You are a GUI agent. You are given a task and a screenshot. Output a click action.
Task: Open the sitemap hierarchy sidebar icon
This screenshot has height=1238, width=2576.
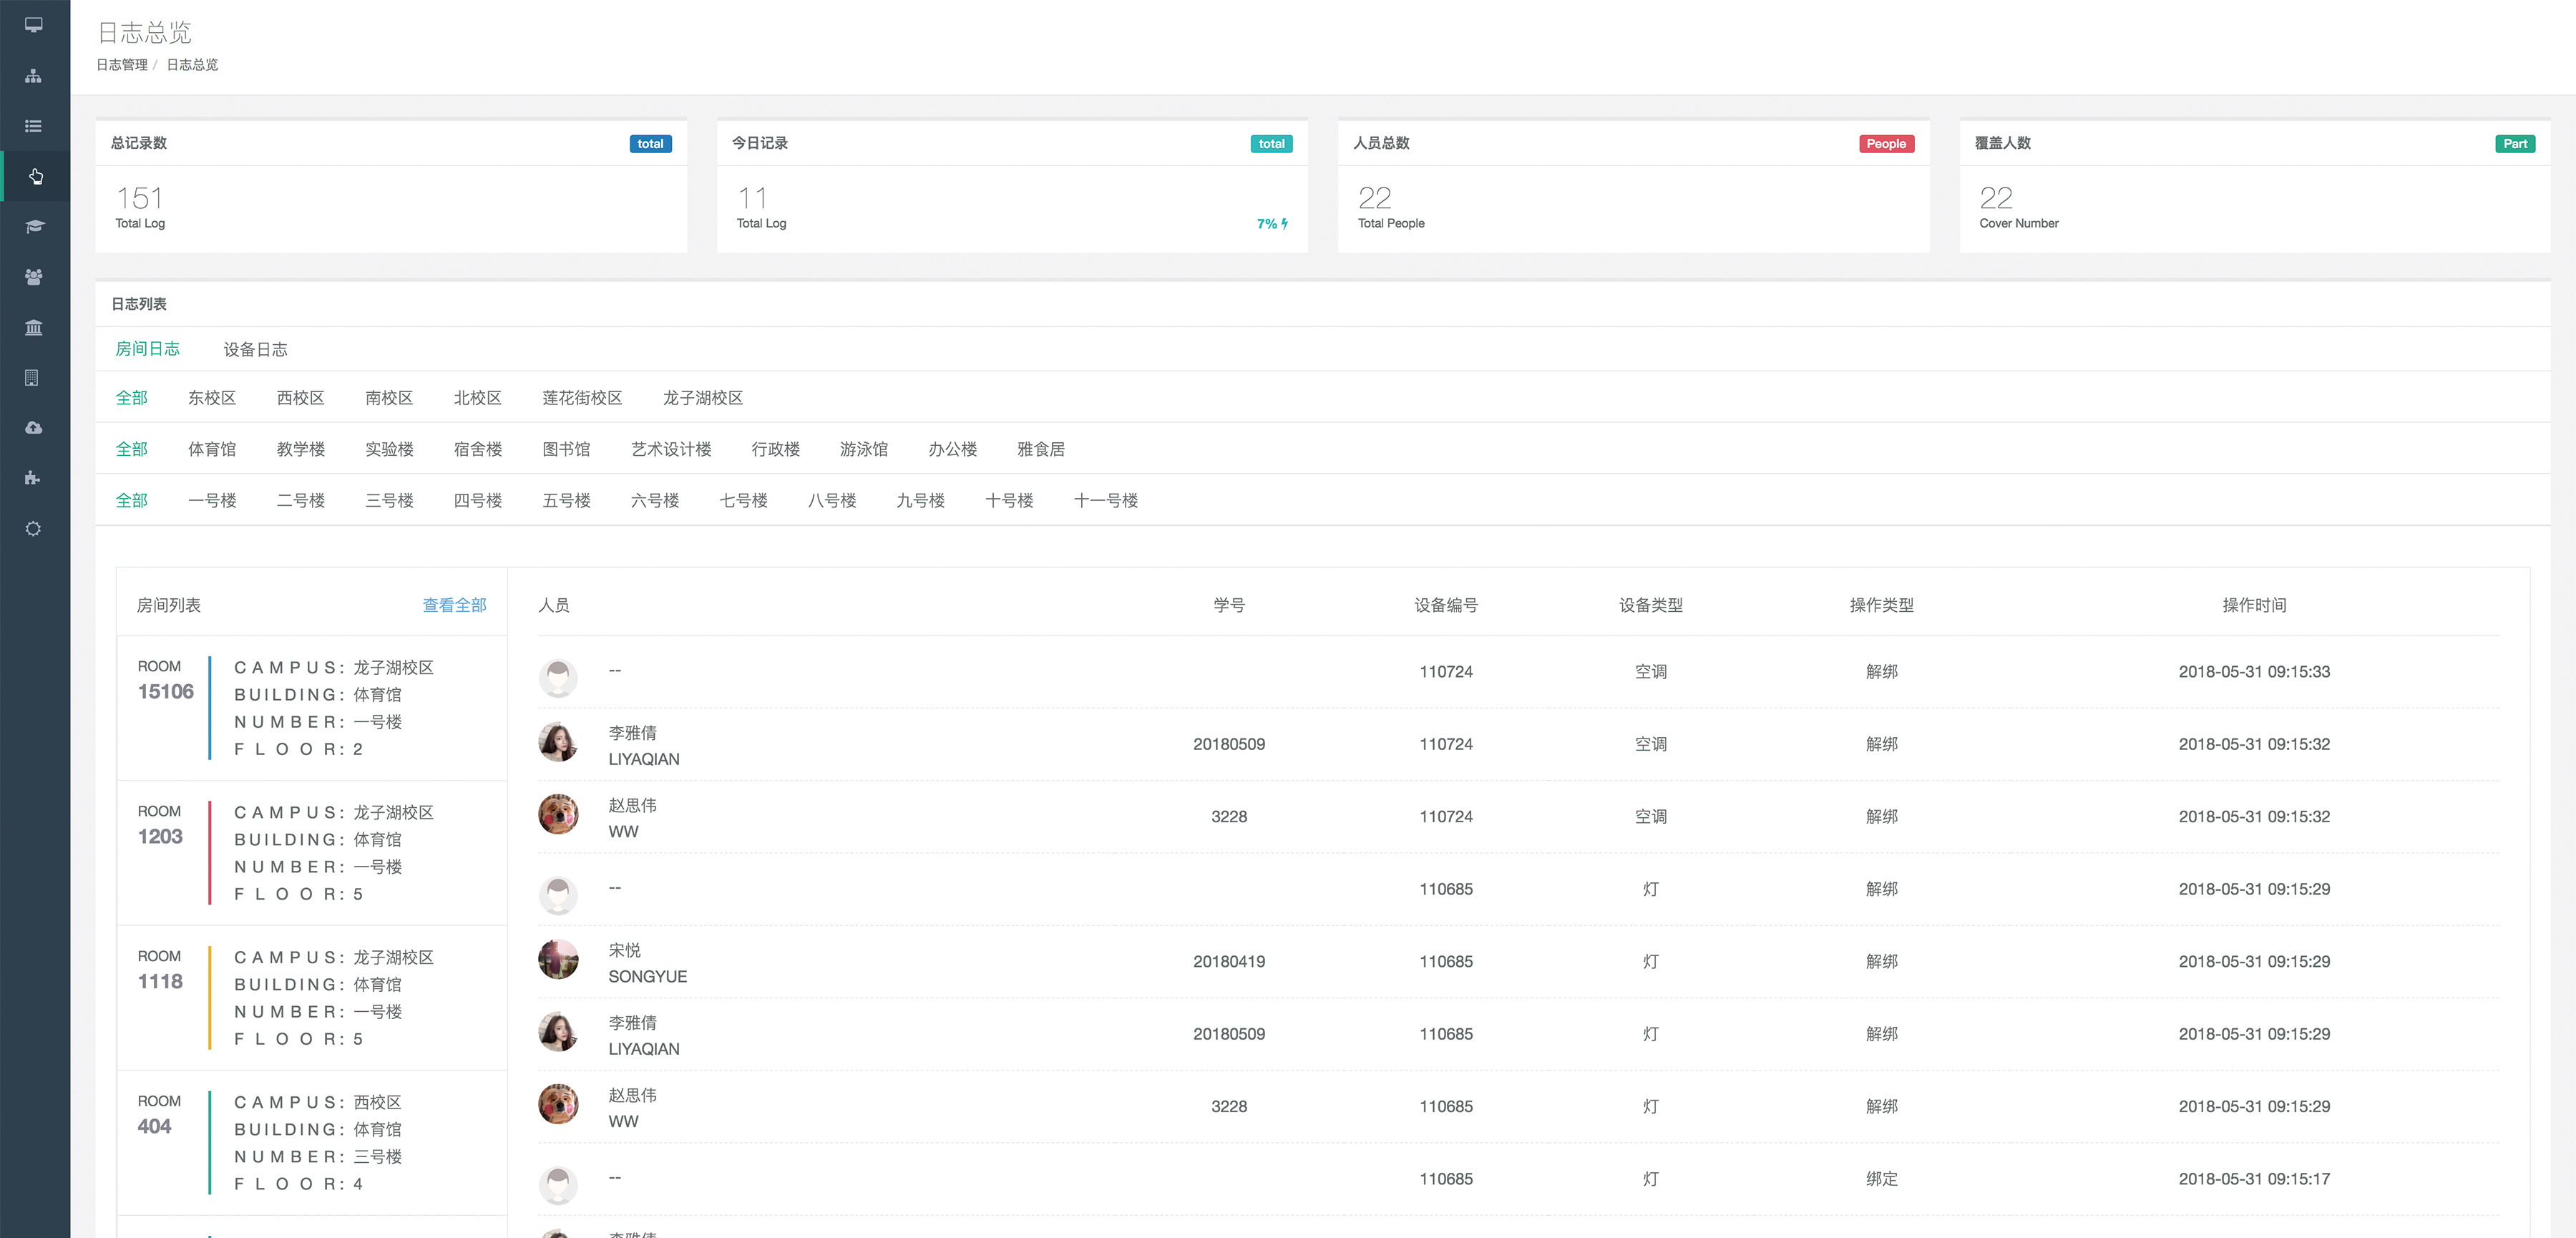[x=34, y=76]
